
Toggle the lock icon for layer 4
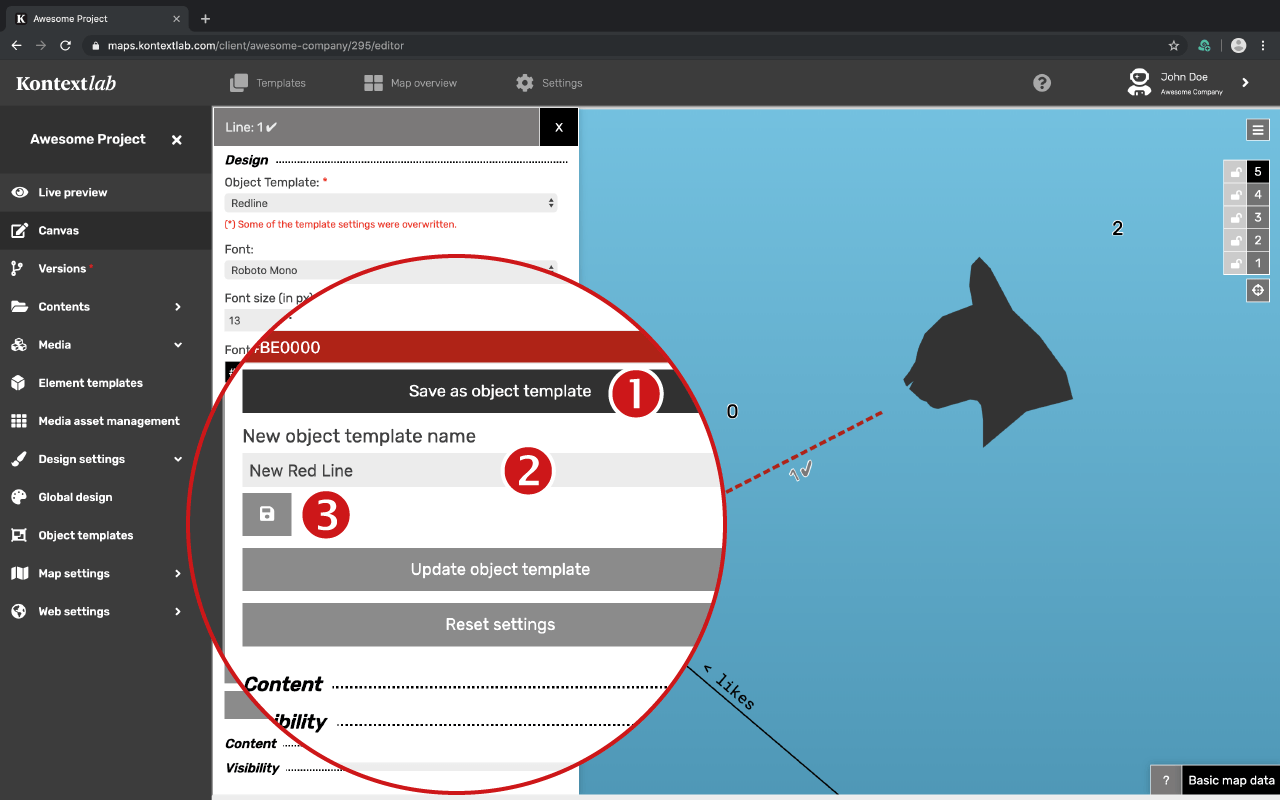click(1236, 195)
